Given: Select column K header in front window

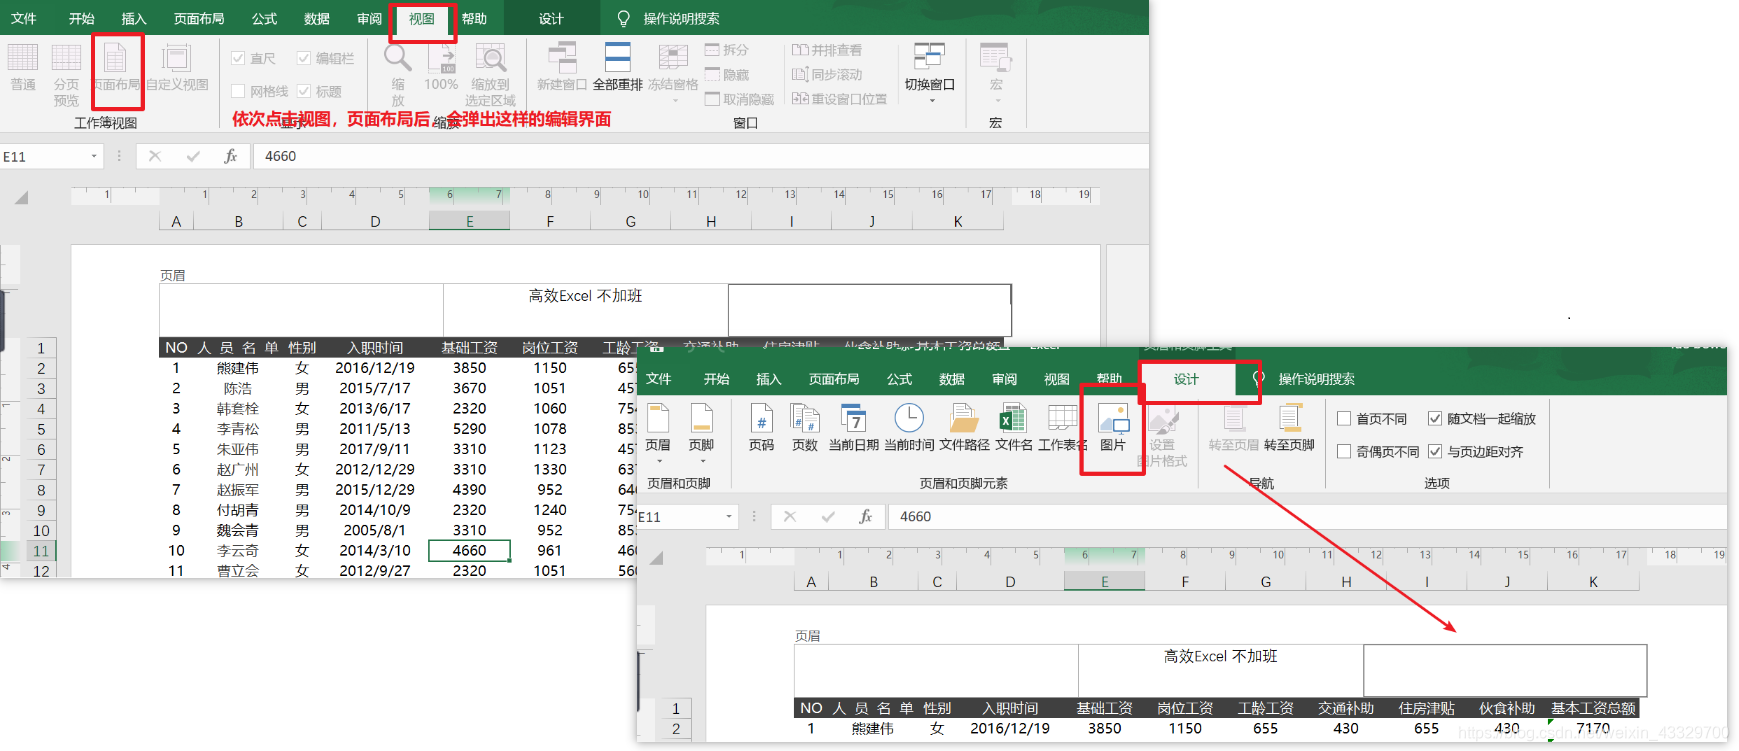Looking at the screenshot, I should (1593, 582).
